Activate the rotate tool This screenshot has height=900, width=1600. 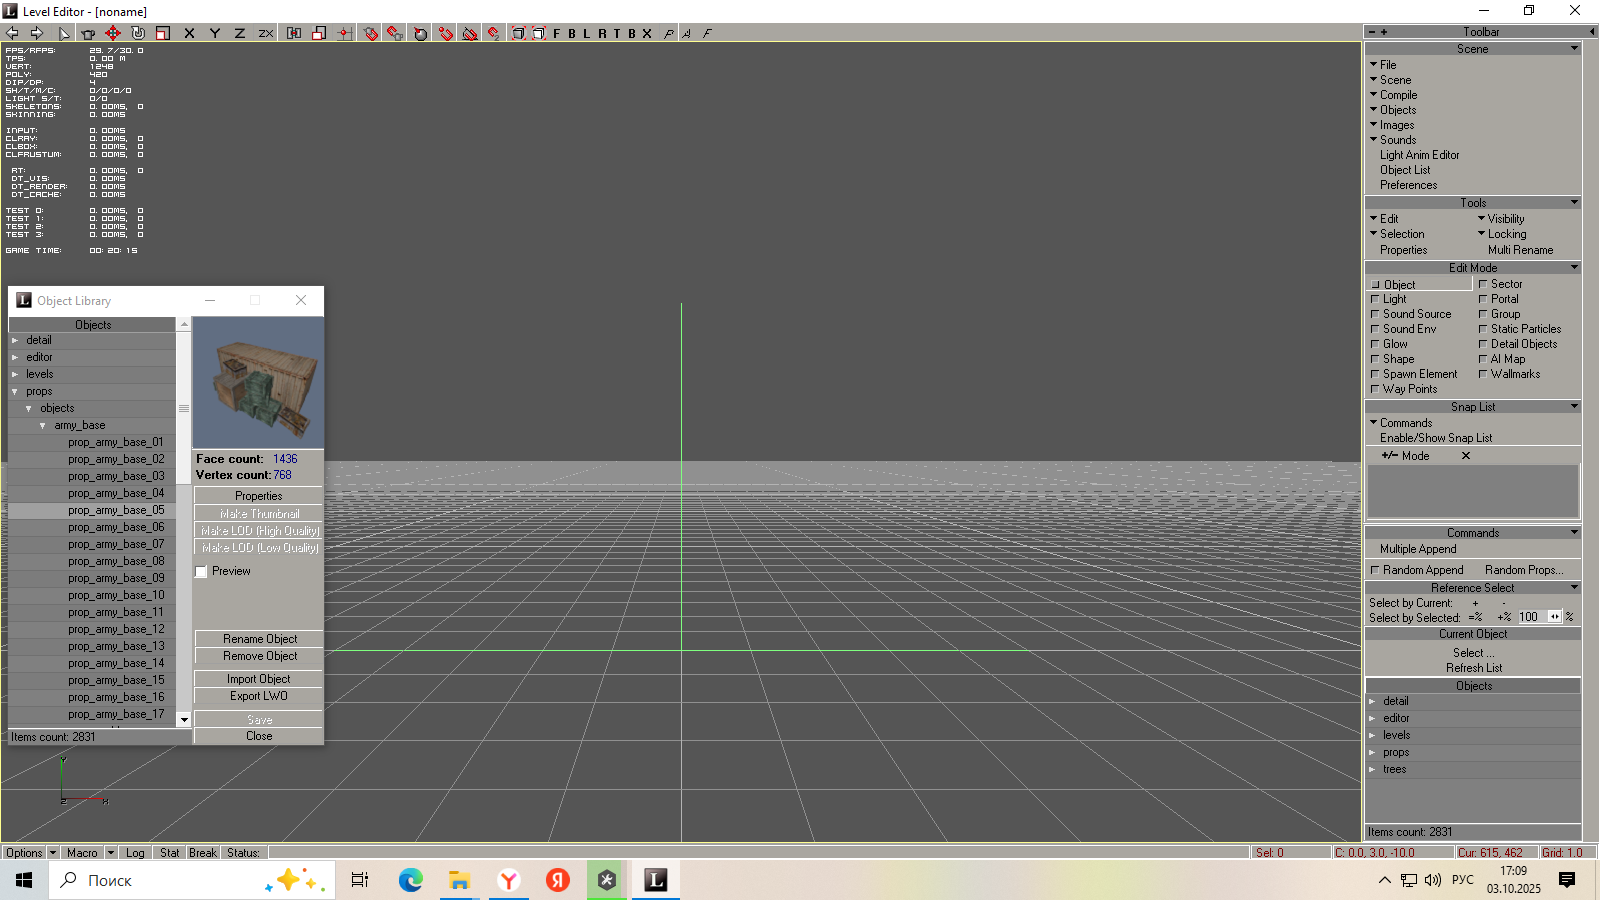(138, 33)
